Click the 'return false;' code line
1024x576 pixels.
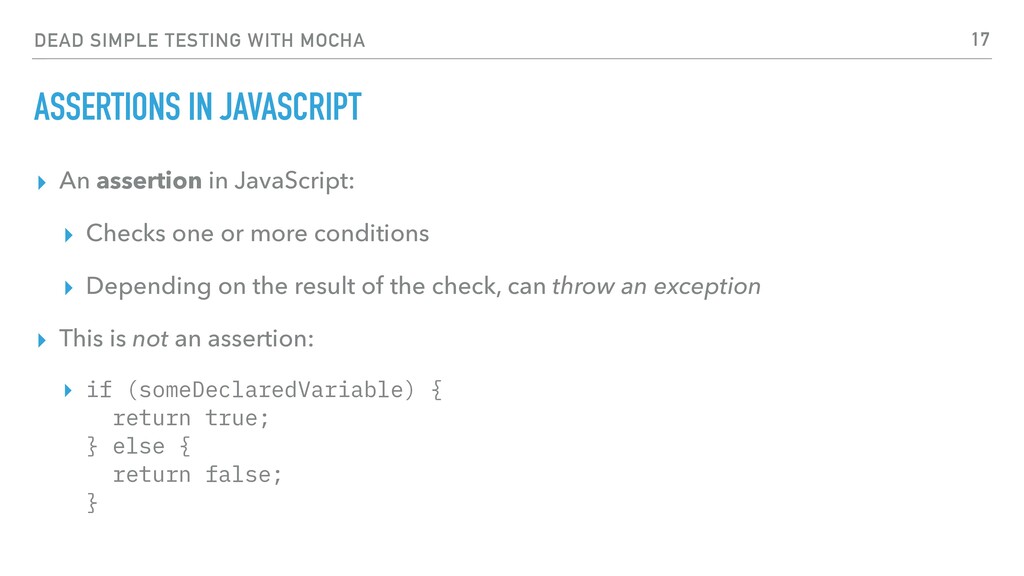click(x=197, y=475)
